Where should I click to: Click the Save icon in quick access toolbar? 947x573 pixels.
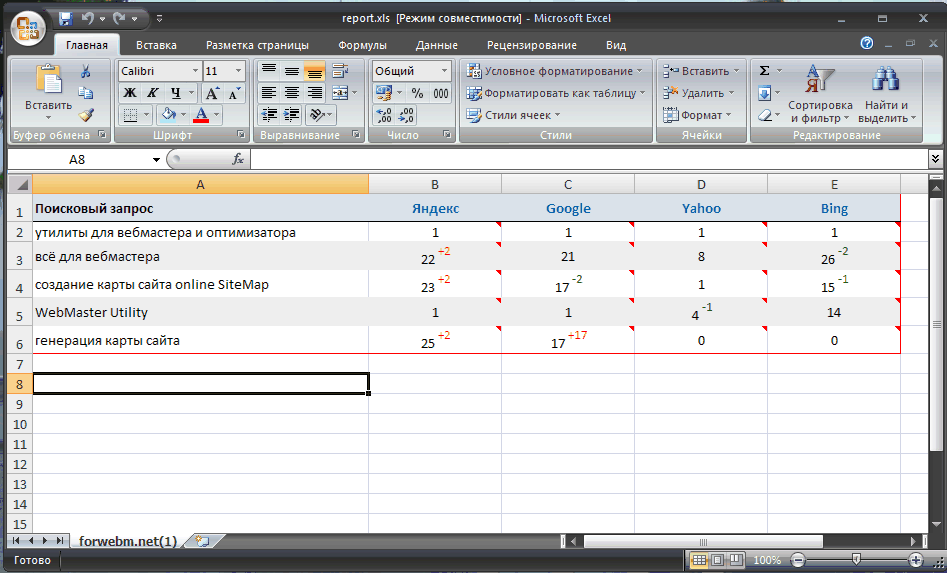66,18
